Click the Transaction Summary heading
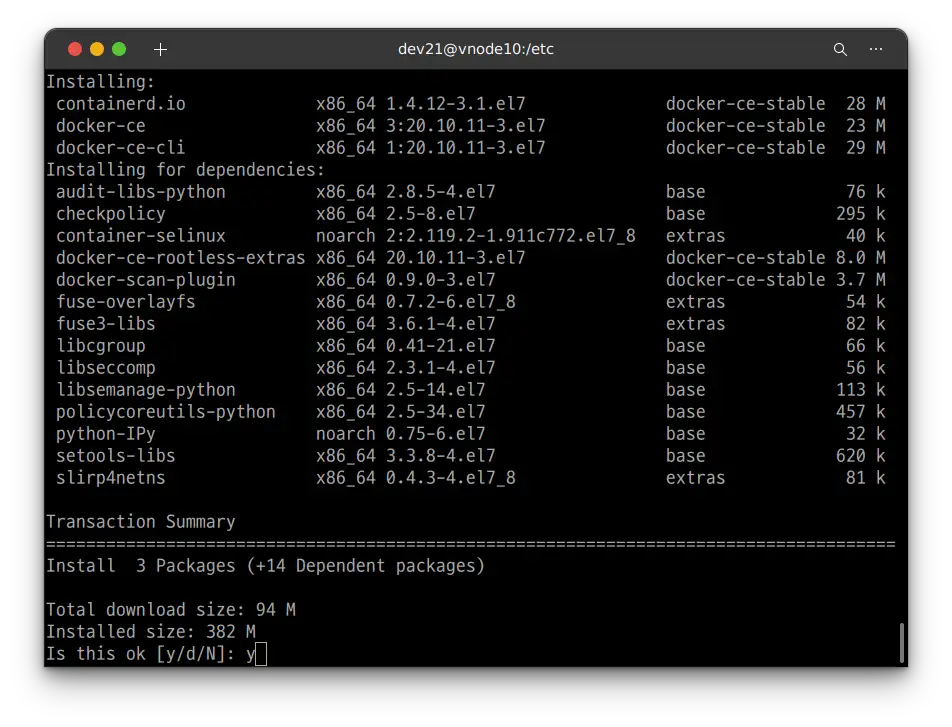 tap(141, 522)
